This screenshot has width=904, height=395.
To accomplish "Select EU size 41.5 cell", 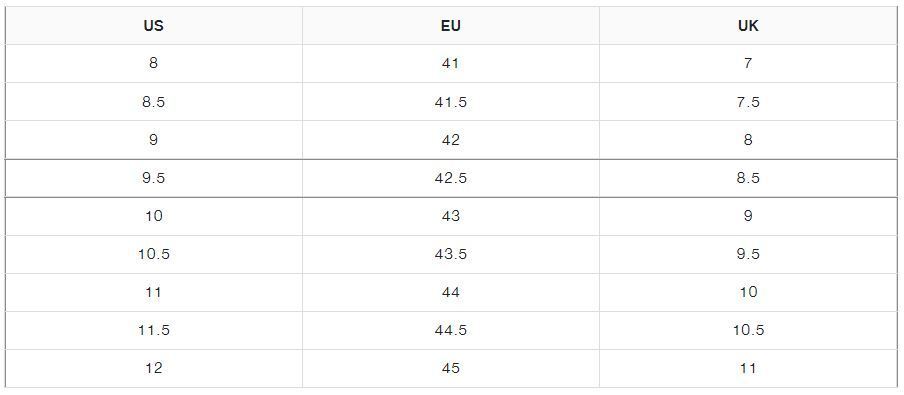I will click(451, 101).
